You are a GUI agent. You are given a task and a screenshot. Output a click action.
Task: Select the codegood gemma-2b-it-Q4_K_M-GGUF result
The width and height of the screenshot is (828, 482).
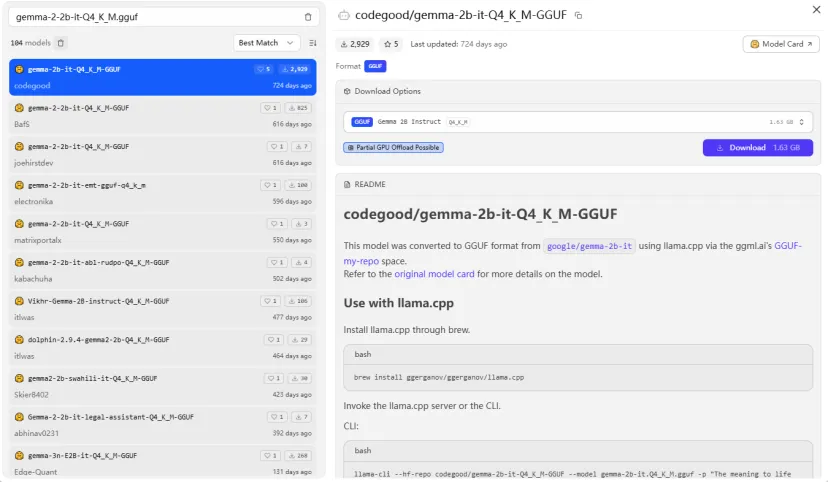pyautogui.click(x=163, y=77)
